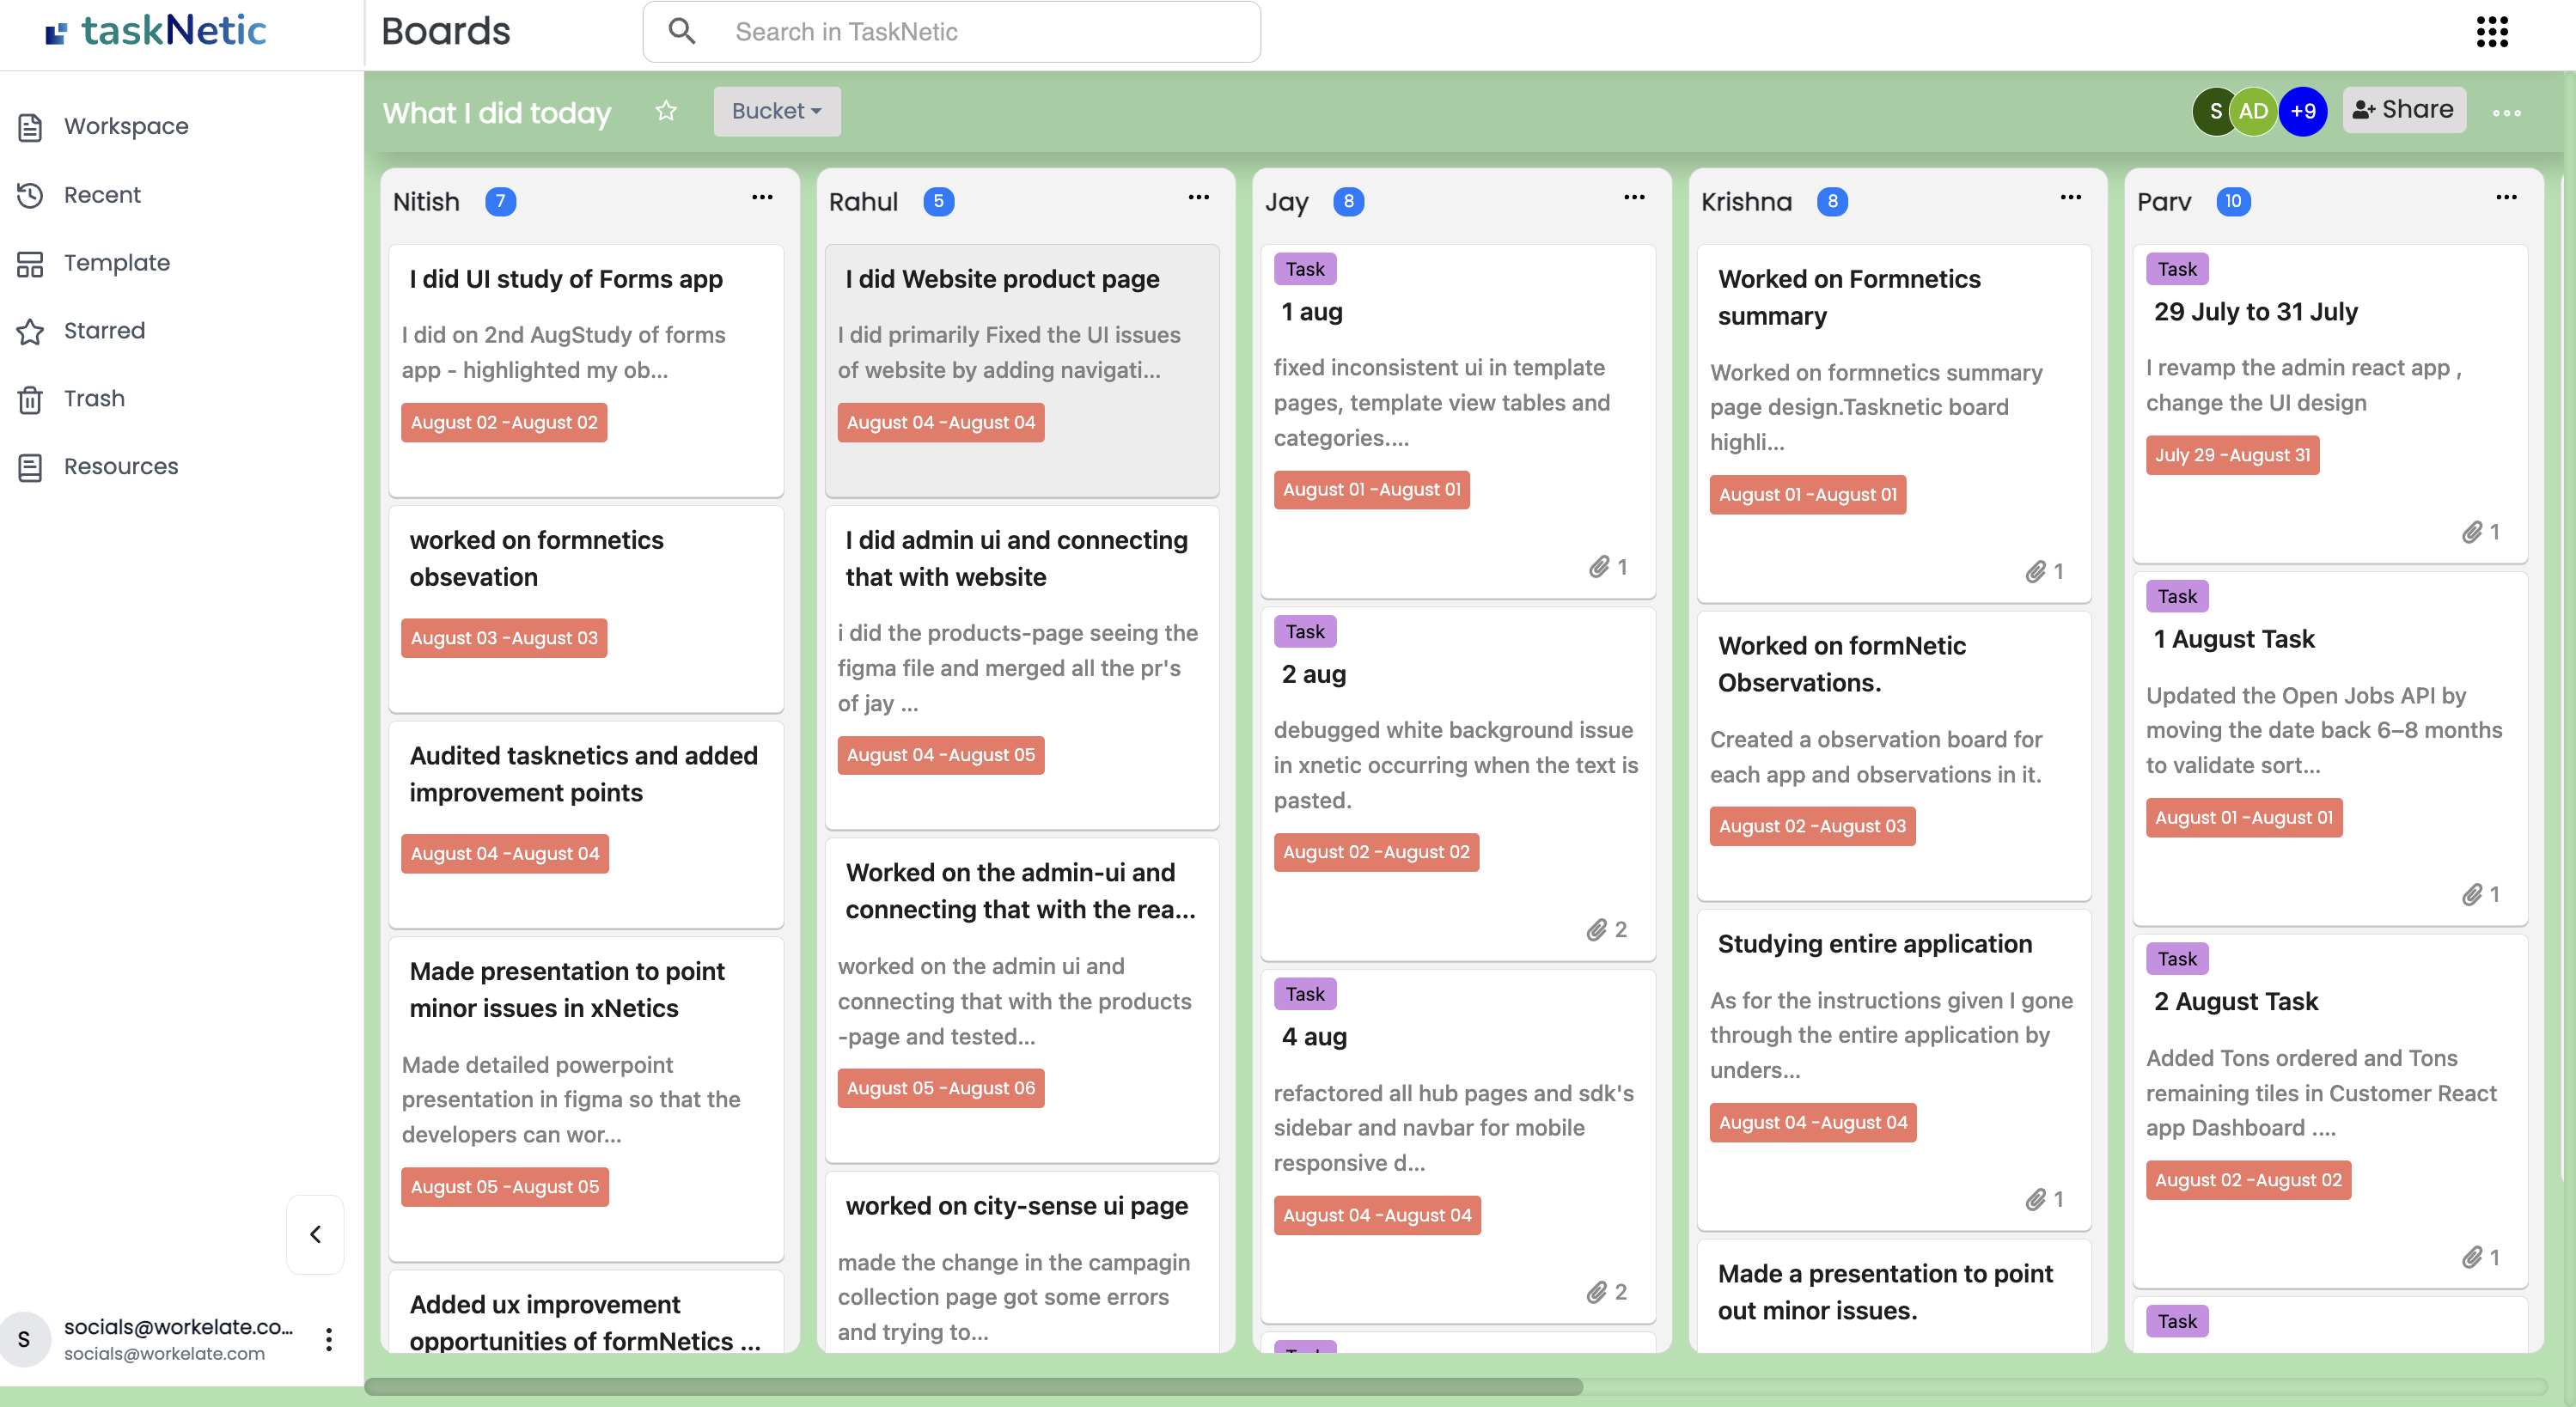Click the search magnifier icon

click(682, 32)
